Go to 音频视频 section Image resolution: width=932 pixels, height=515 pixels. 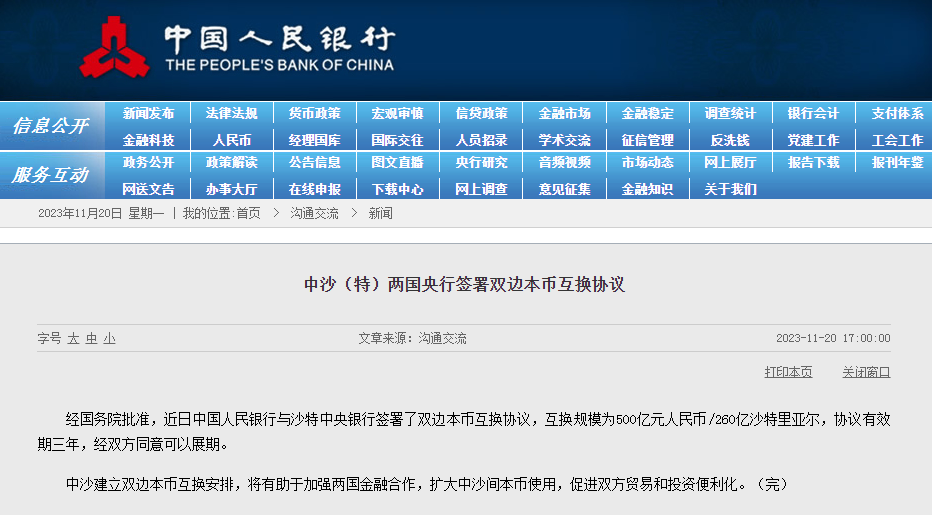(x=565, y=162)
